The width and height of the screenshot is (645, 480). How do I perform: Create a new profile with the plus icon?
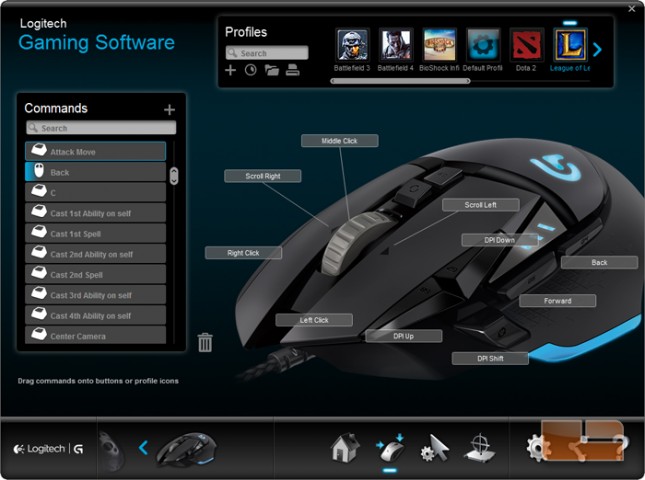pos(230,70)
